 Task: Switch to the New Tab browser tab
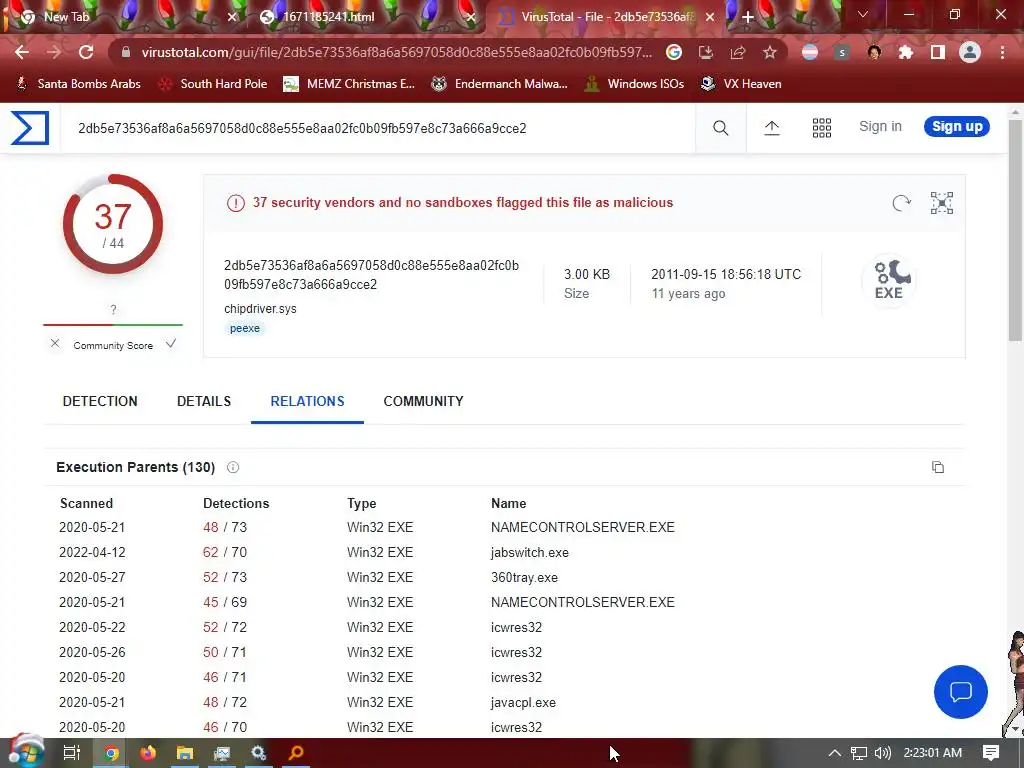[122, 18]
